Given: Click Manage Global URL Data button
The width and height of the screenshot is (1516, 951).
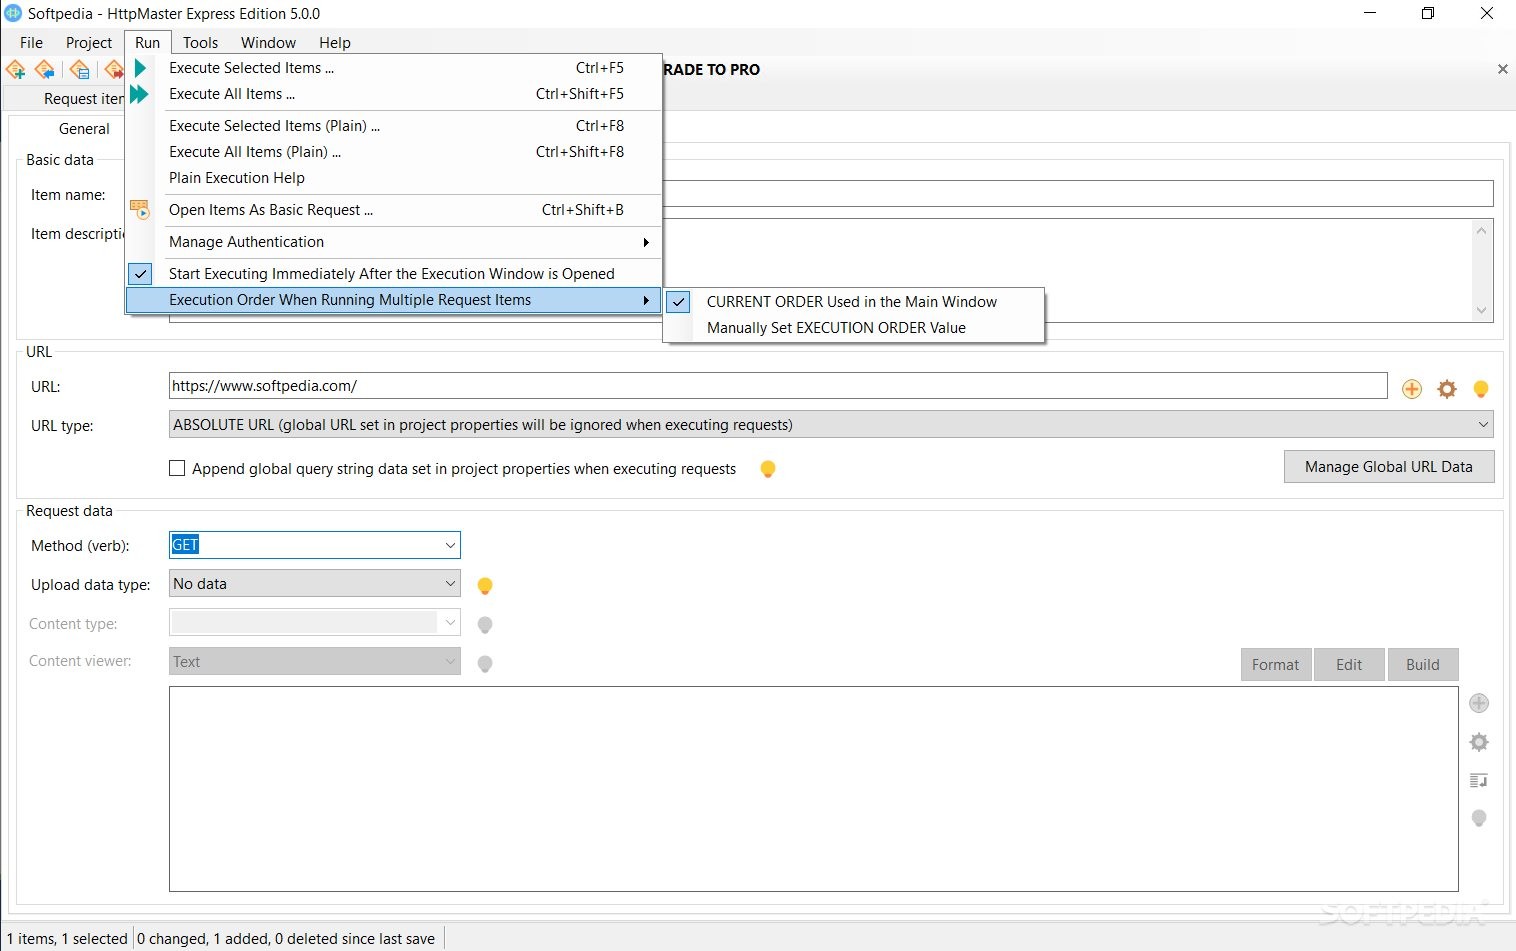Looking at the screenshot, I should (x=1389, y=467).
